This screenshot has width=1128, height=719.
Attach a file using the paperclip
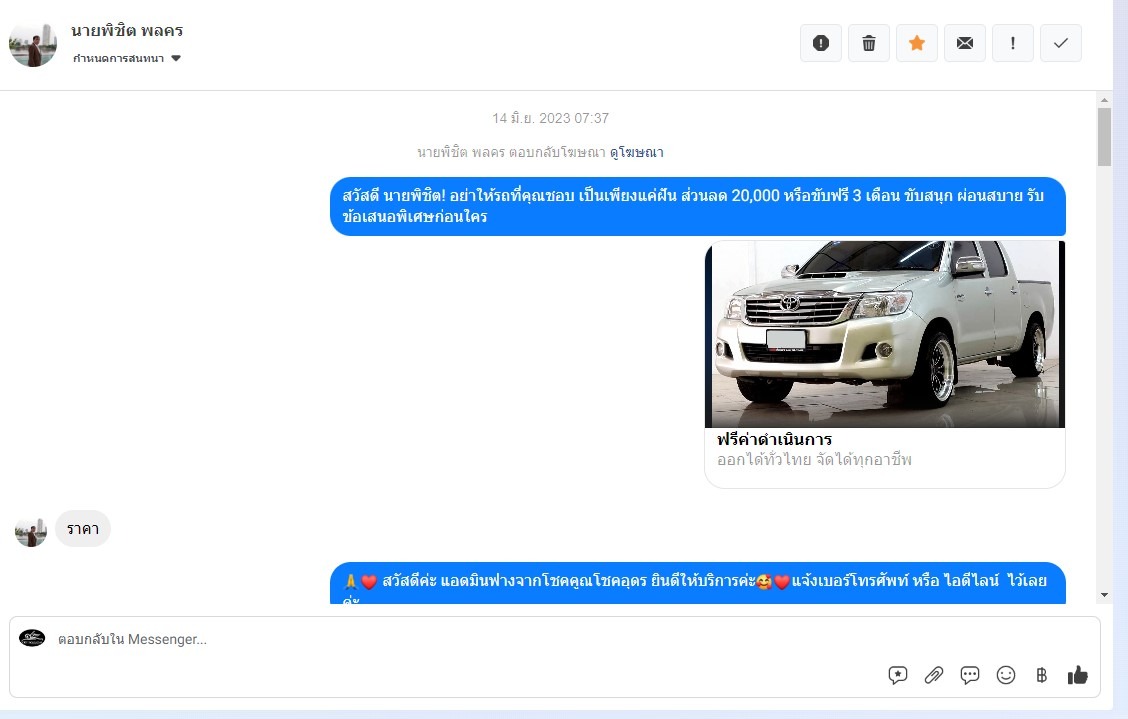(934, 675)
